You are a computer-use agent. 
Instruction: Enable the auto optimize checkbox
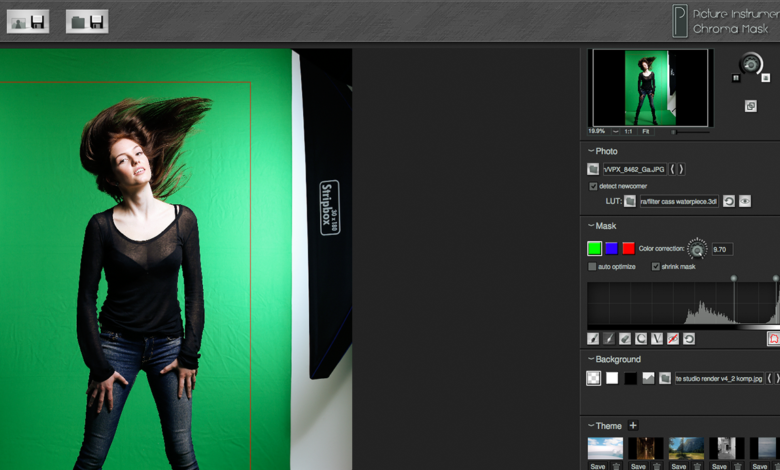[x=593, y=266]
